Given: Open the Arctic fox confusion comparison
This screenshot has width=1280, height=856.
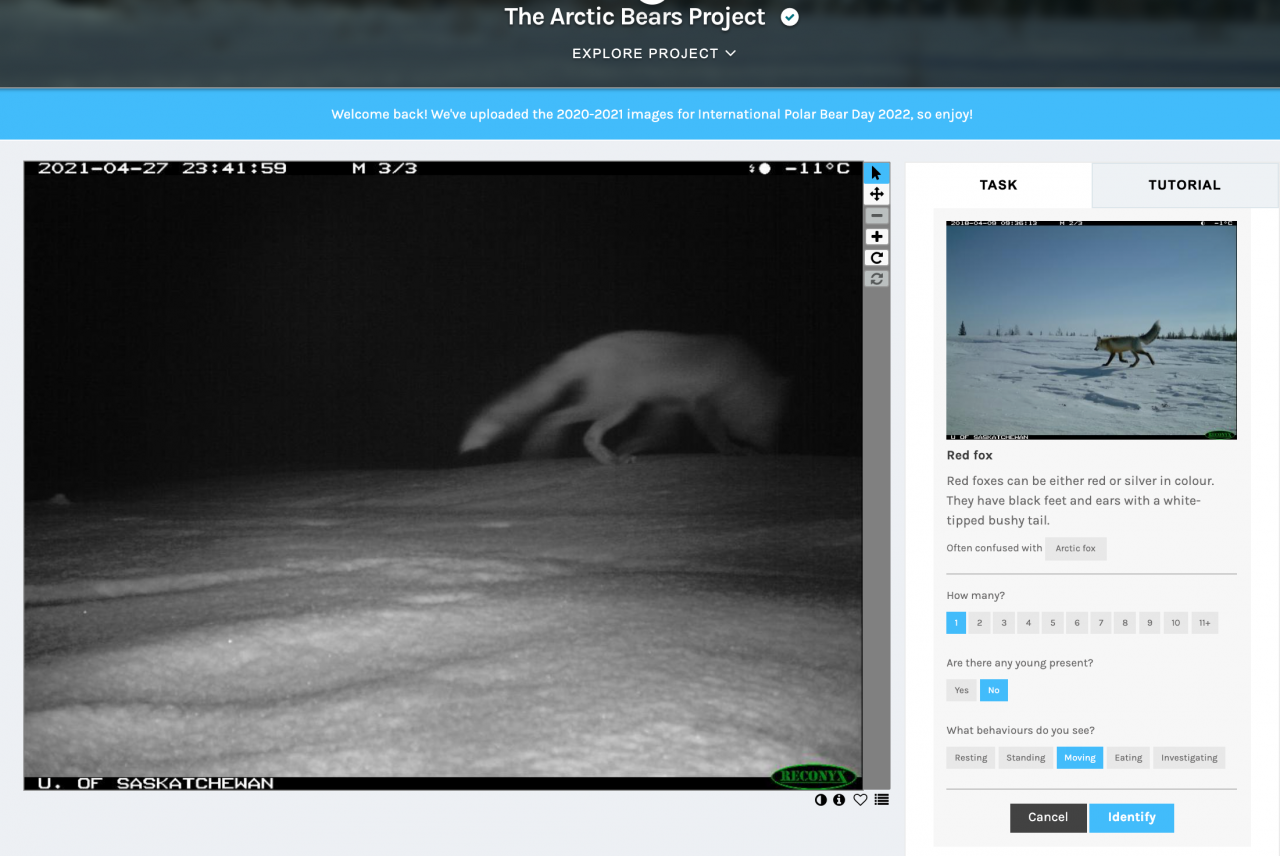Looking at the screenshot, I should pos(1075,548).
